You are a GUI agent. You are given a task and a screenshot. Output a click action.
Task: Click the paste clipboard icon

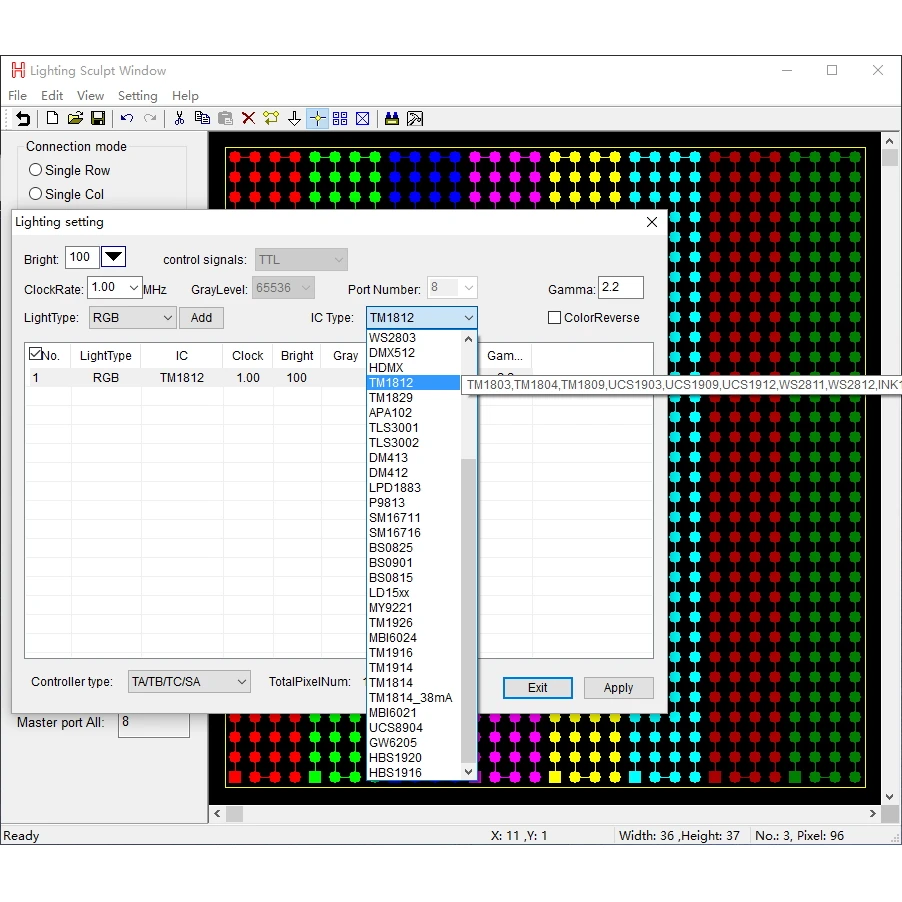[226, 119]
